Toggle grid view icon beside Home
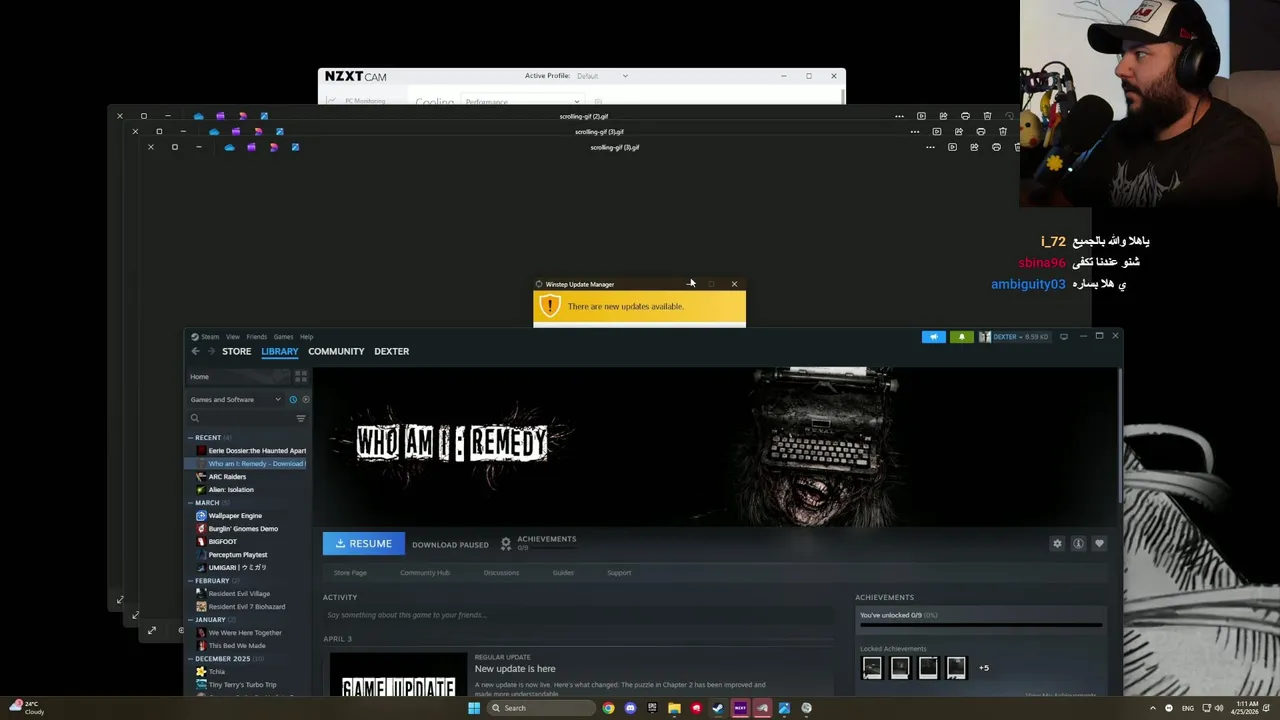The width and height of the screenshot is (1280, 720). point(300,376)
